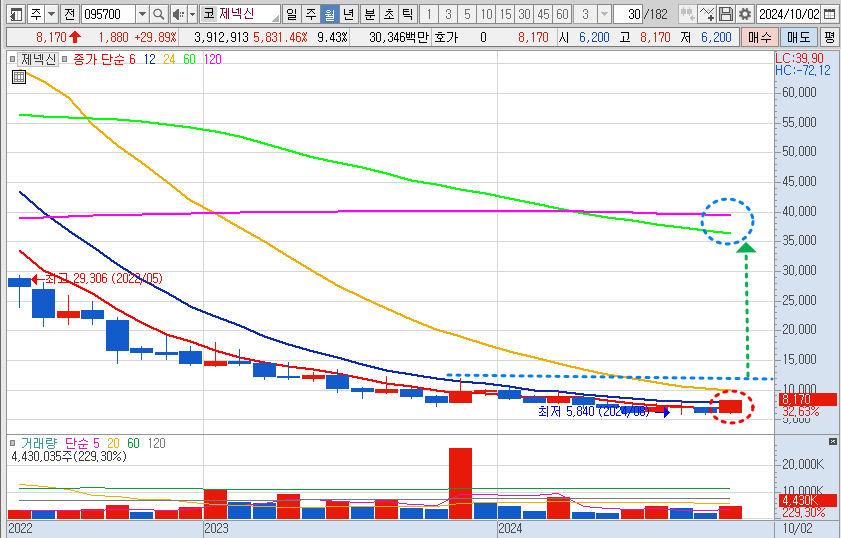The image size is (841, 538).
Task: Select the volume average 5 legend
Action: (97, 443)
